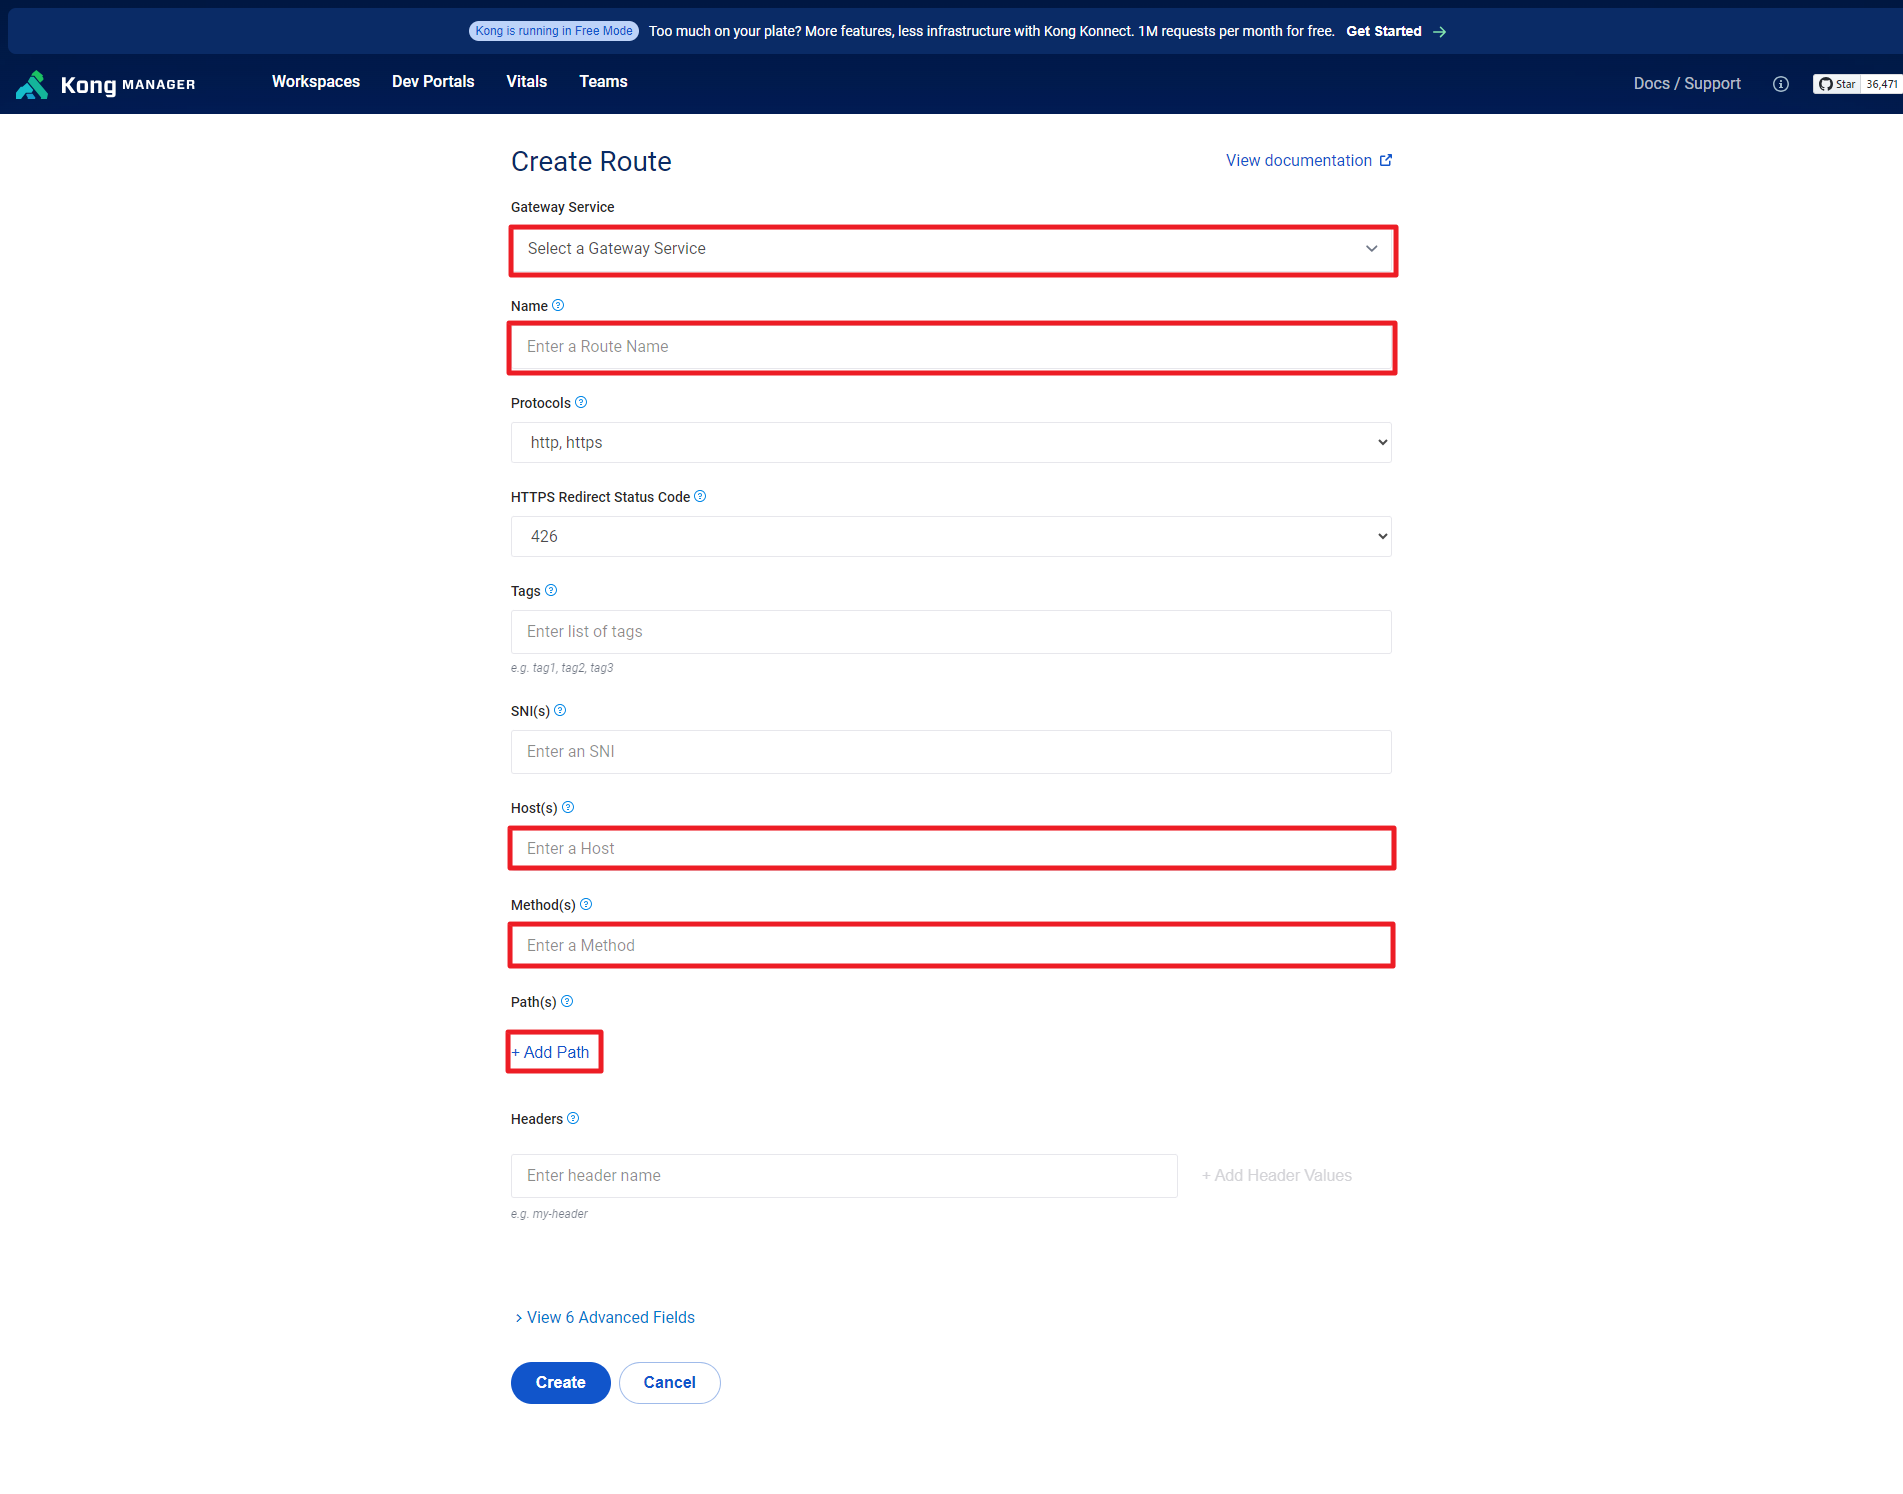
Task: Go to the Workspaces menu
Action: pos(316,82)
